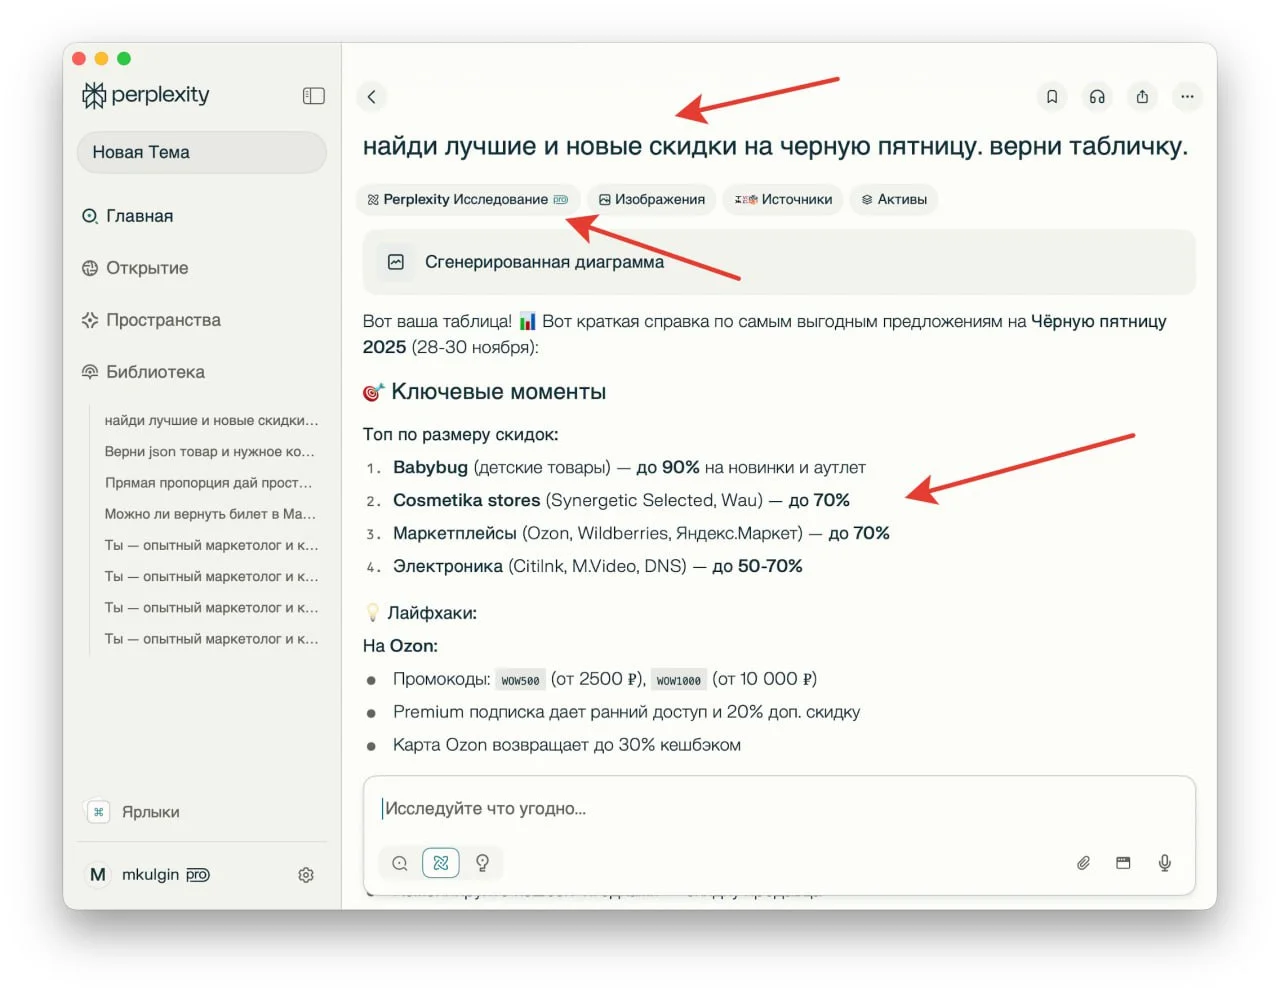The width and height of the screenshot is (1280, 993).
Task: Toggle the sidebar panel icon
Action: [x=313, y=96]
